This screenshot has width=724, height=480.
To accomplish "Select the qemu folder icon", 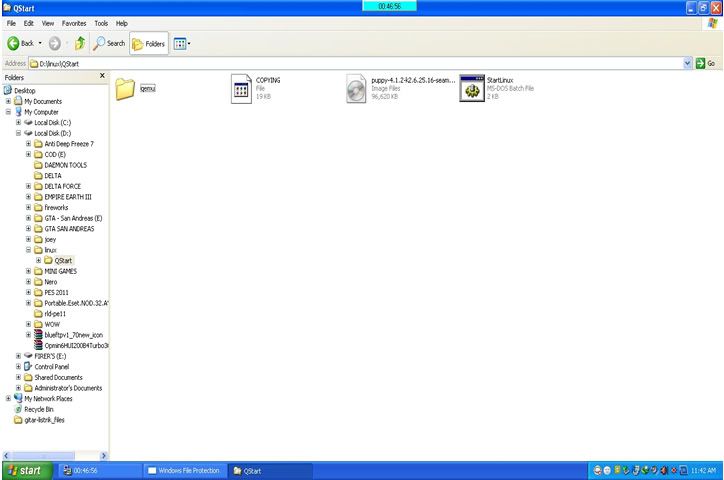I will (125, 89).
